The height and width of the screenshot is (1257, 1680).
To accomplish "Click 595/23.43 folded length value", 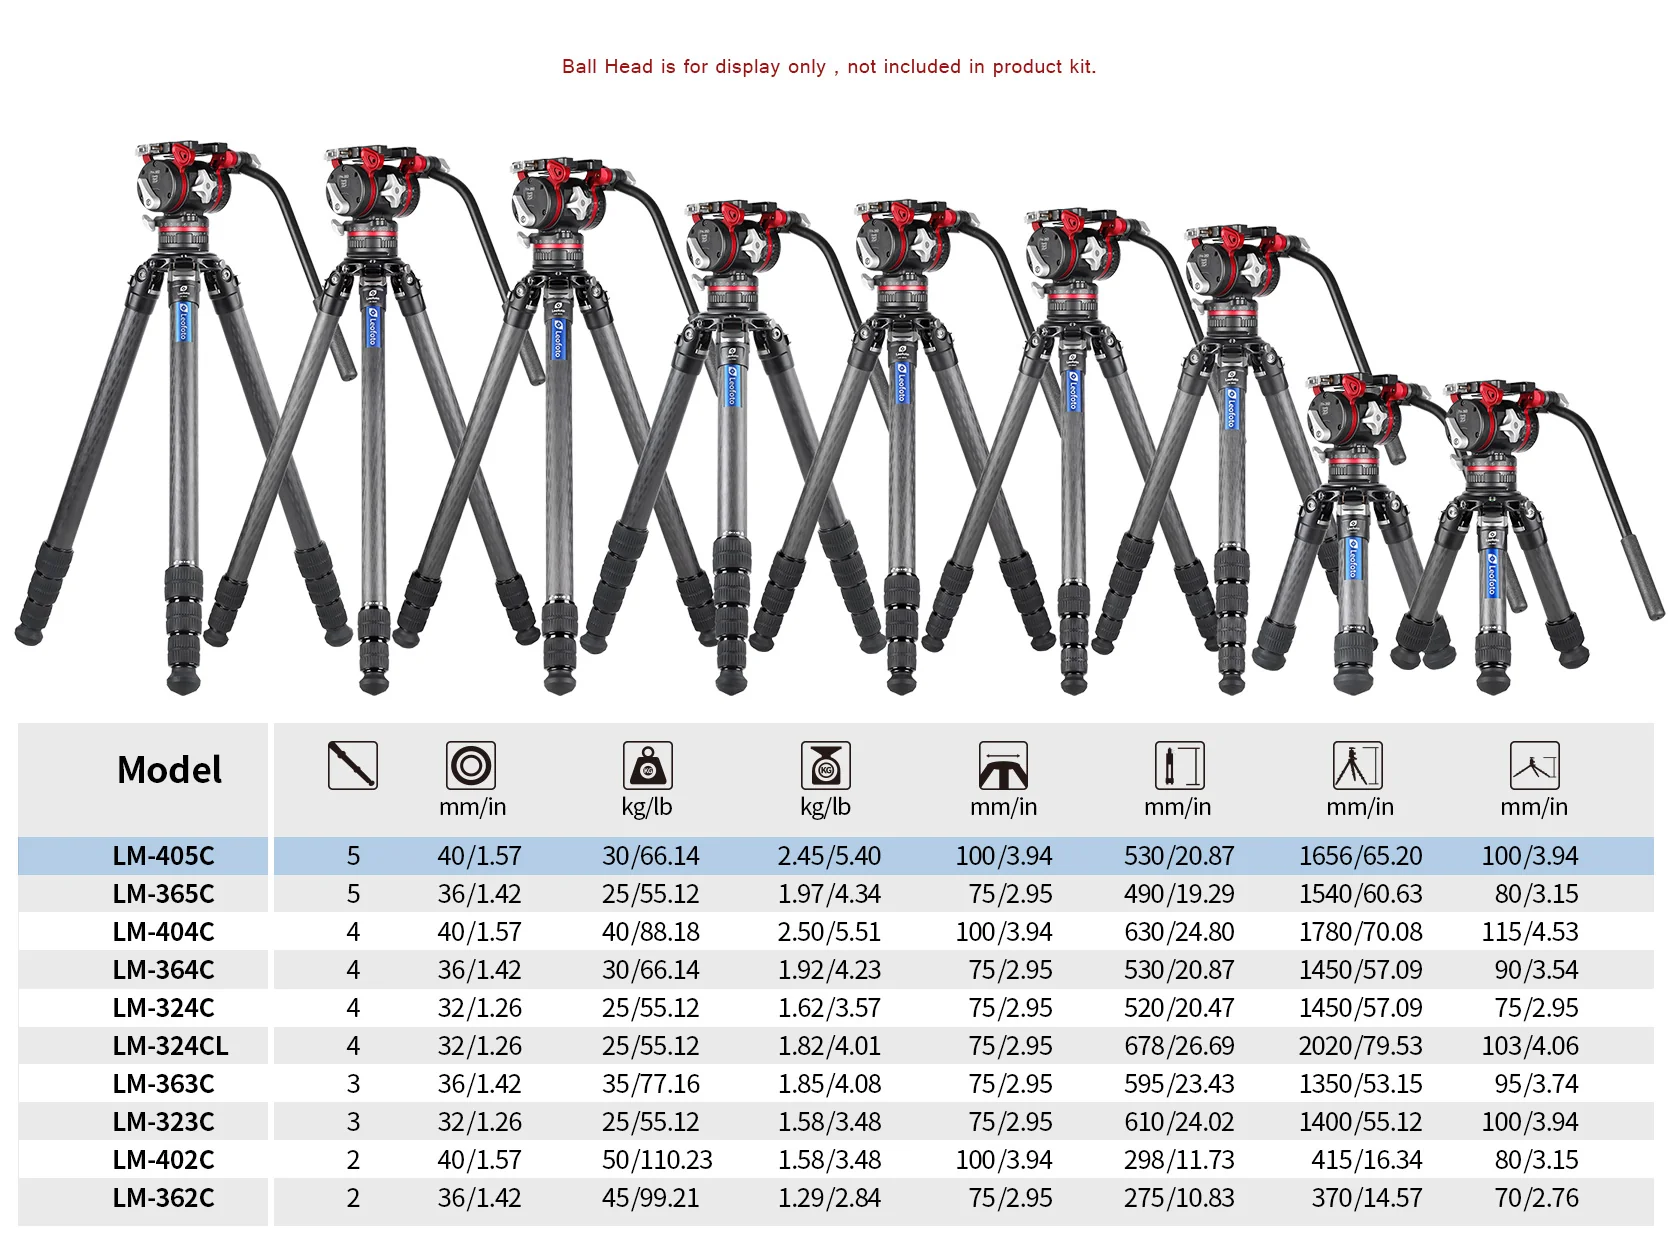I will pos(1179,1084).
